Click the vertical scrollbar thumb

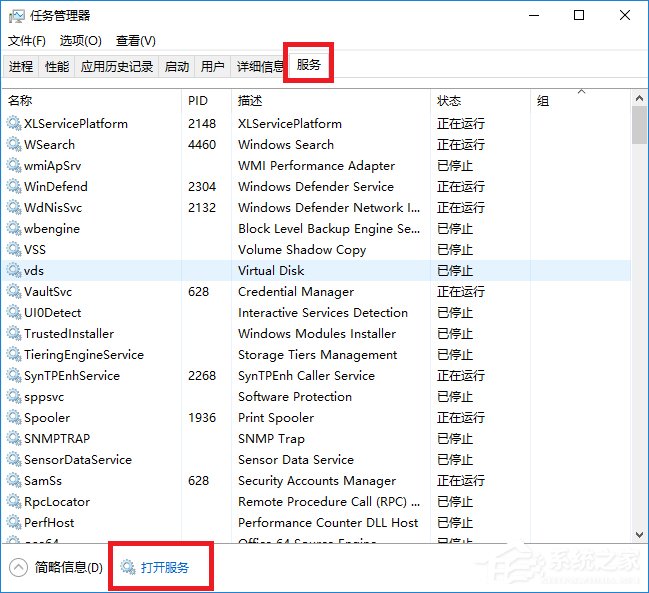639,125
